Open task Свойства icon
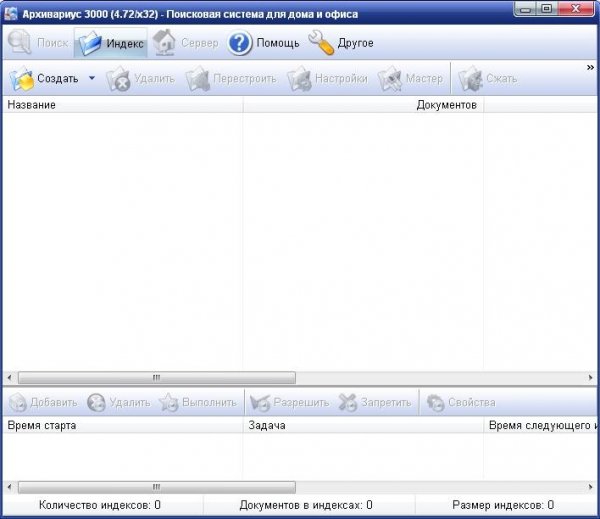Image resolution: width=600 pixels, height=519 pixels. click(x=435, y=403)
